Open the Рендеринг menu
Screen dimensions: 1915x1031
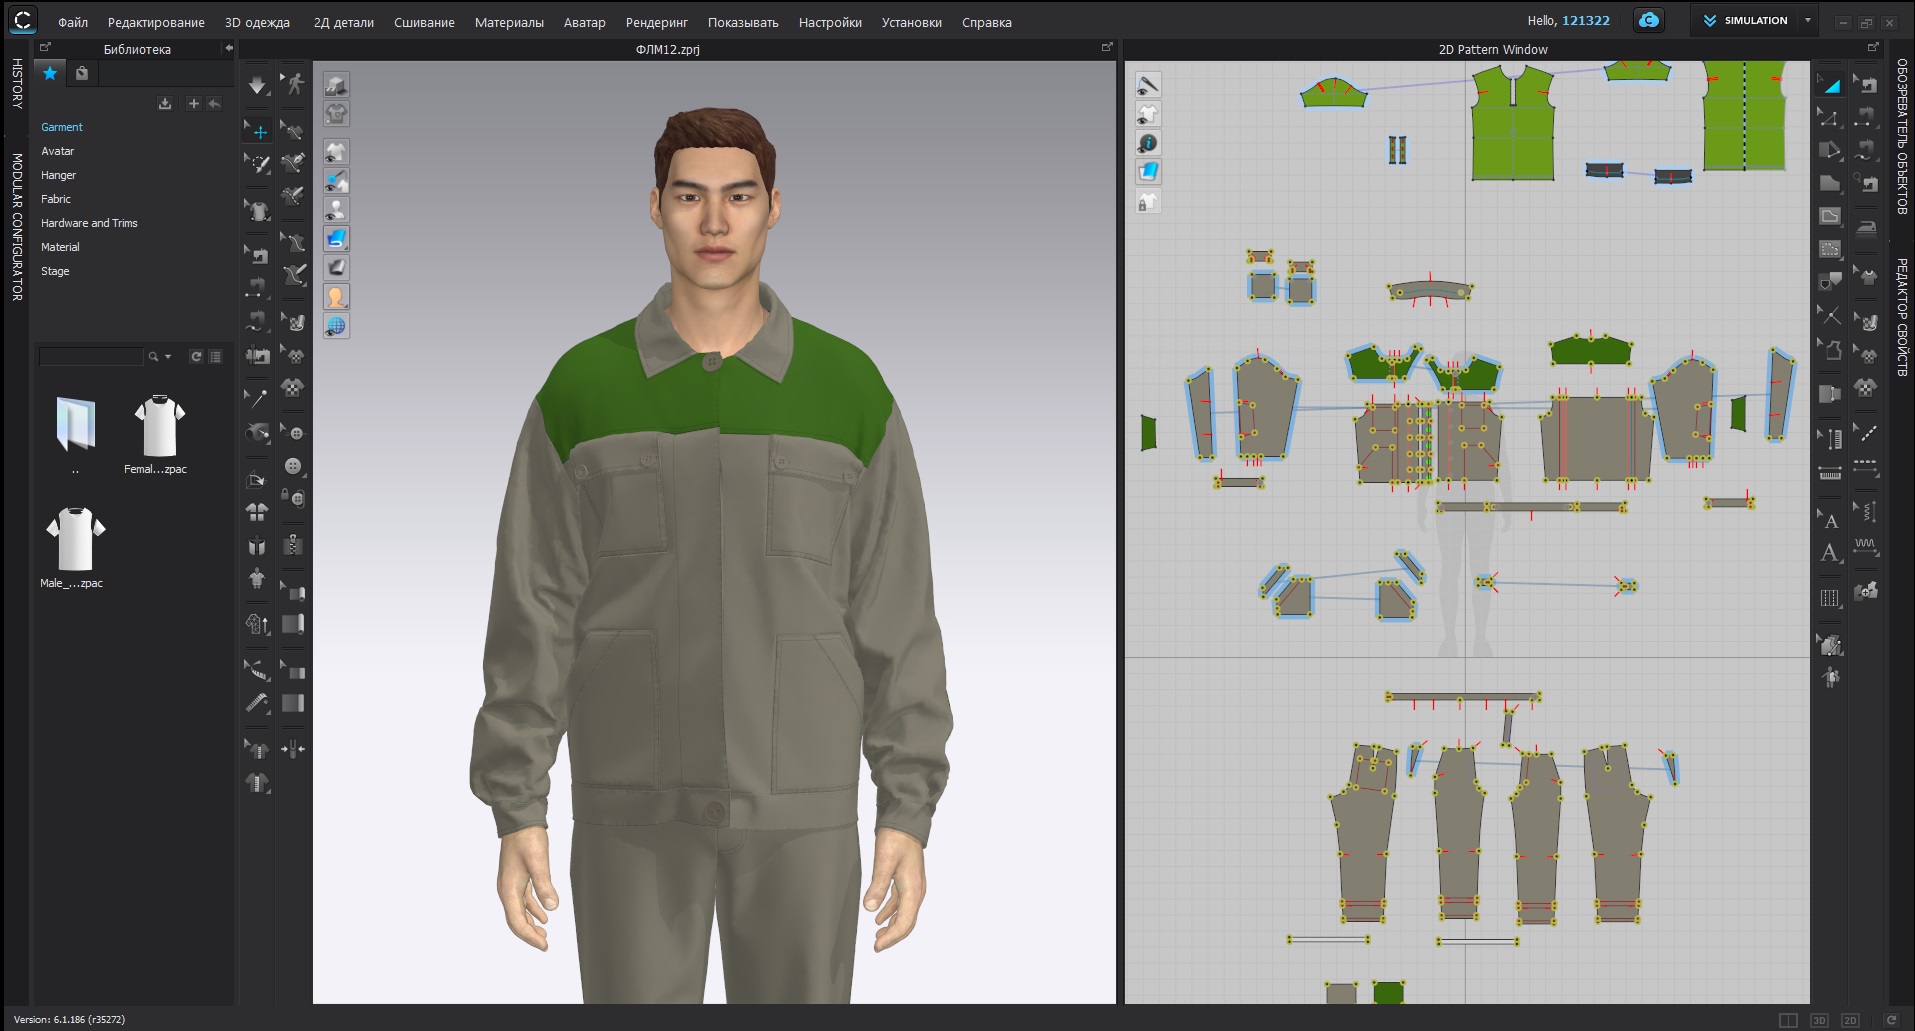[656, 22]
